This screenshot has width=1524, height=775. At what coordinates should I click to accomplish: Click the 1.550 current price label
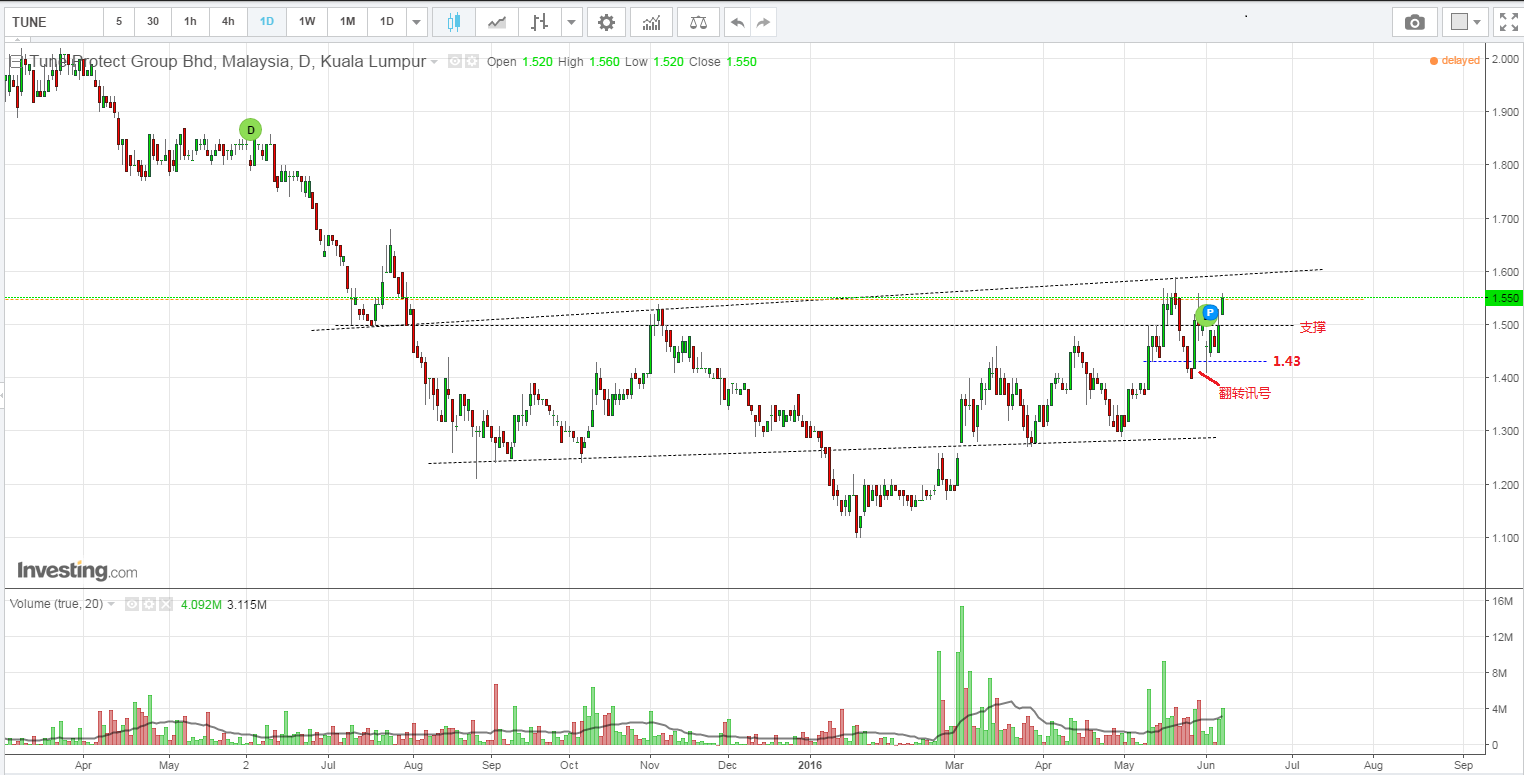pos(1506,298)
